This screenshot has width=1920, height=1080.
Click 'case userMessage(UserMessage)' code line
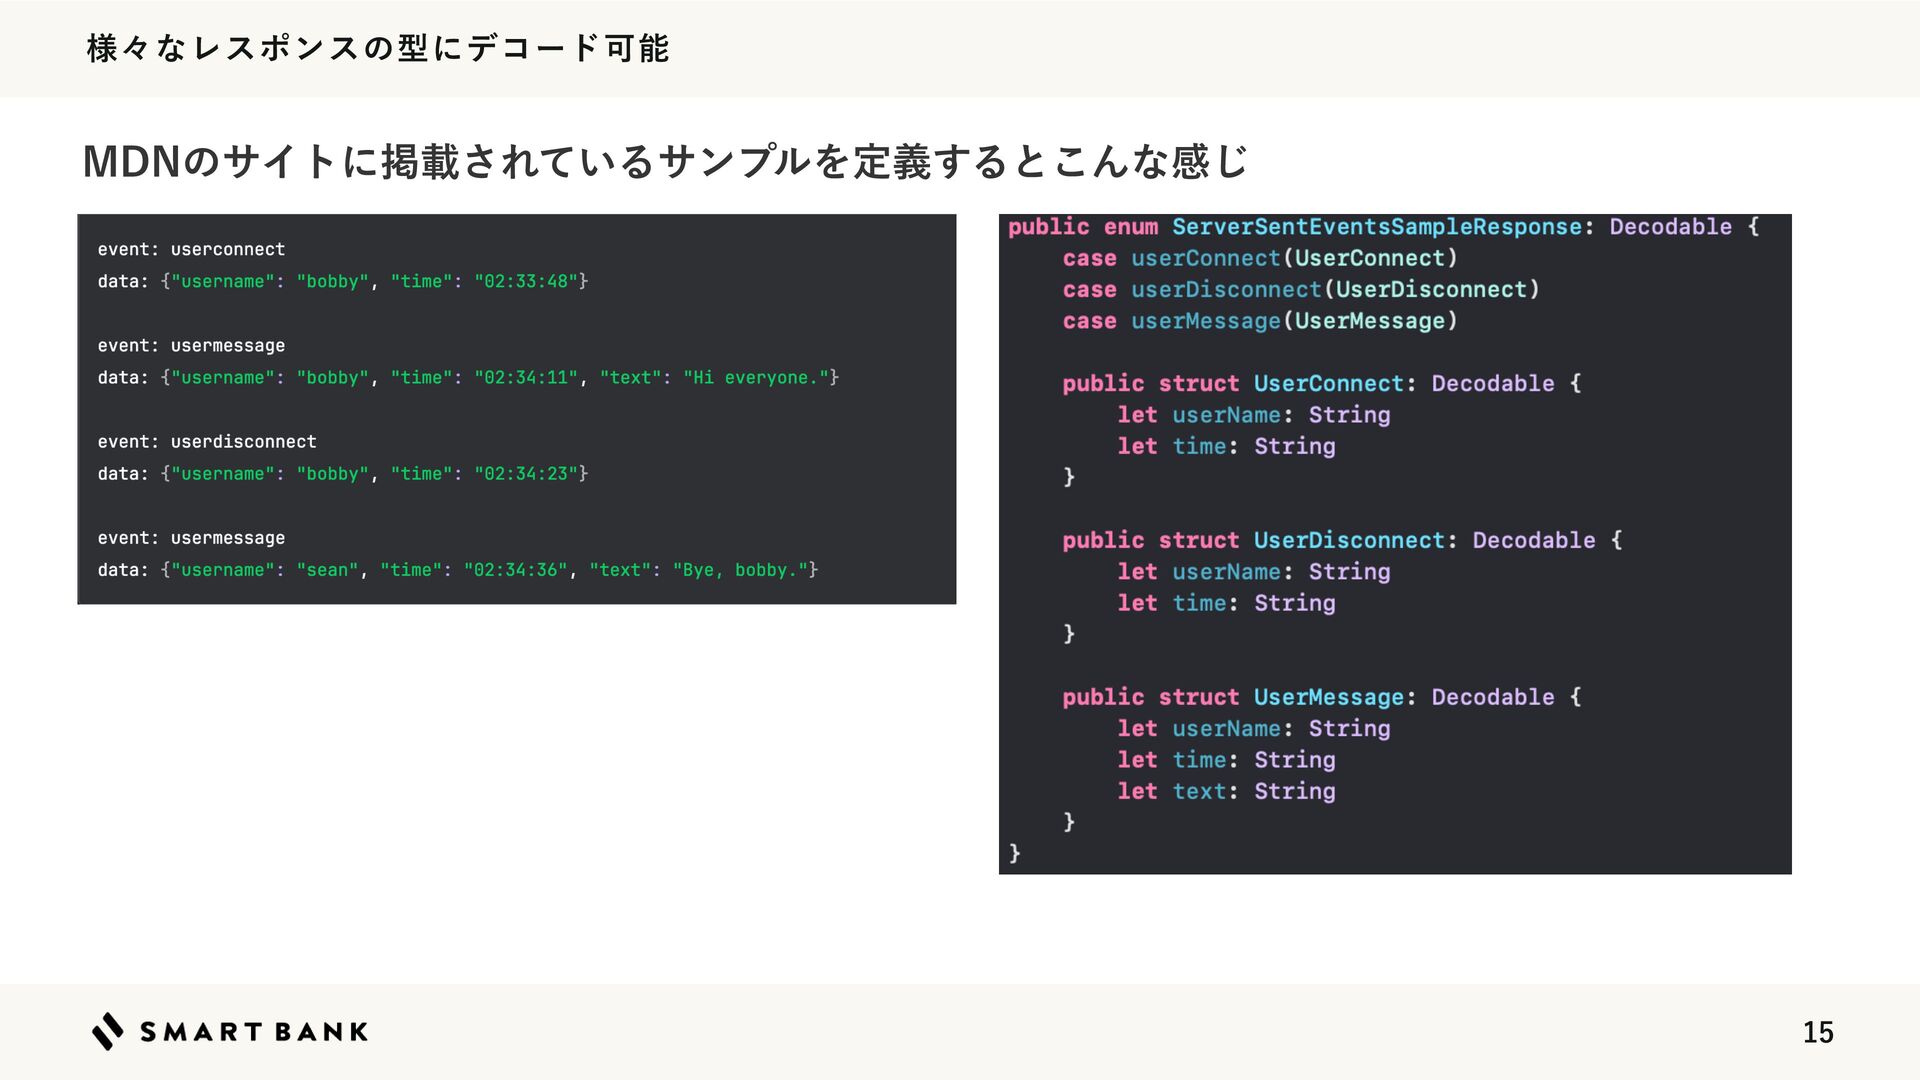(1259, 321)
